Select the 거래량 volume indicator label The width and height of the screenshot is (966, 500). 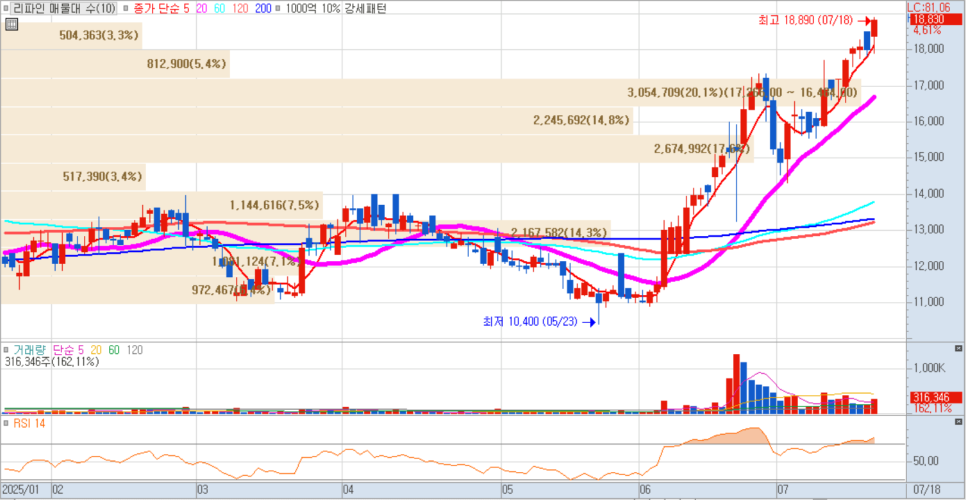31,350
